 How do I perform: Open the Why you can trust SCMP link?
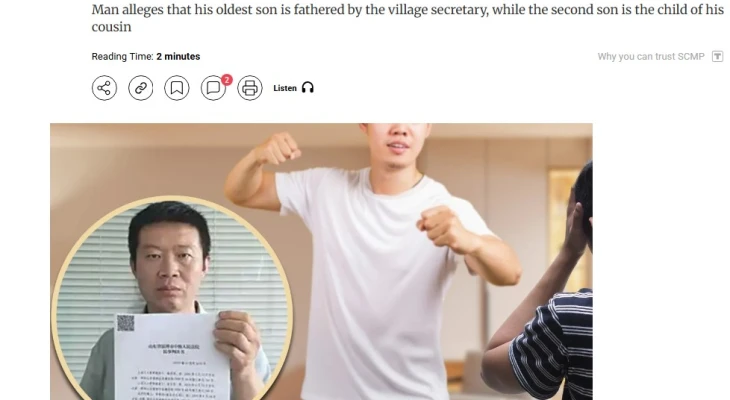coord(651,56)
